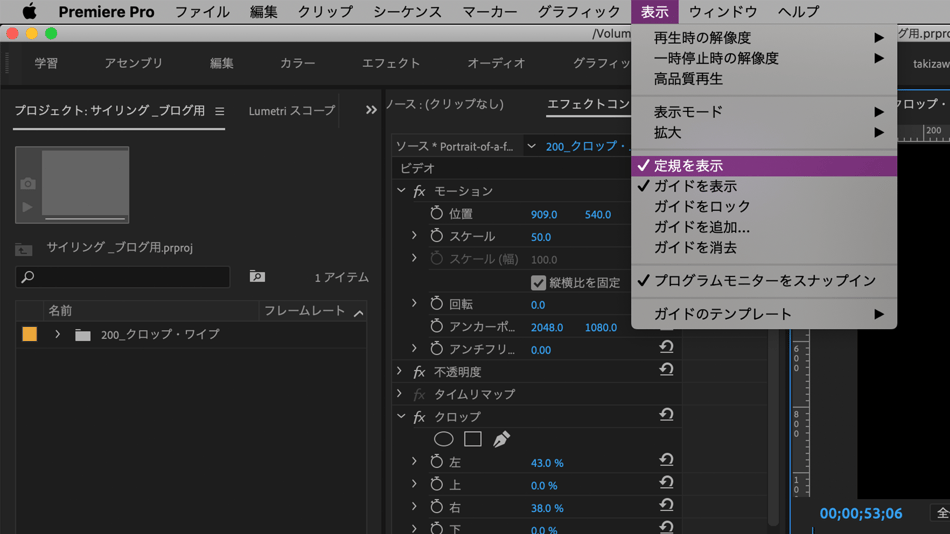The width and height of the screenshot is (950, 534).
Task: Show hidden panel tabs with double chevron
Action: (x=371, y=110)
